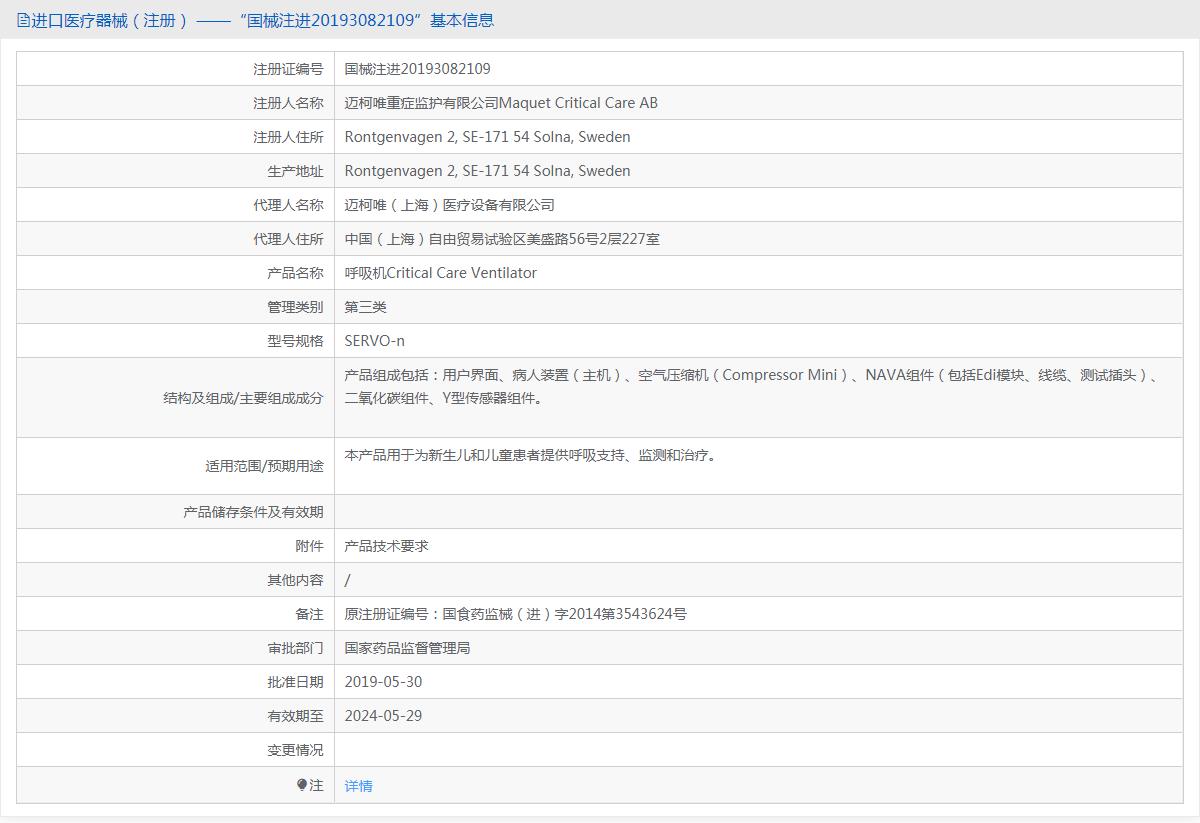Select the 结构及组成/主要组成成分 row label
Viewport: 1200px width, 823px height.
click(x=244, y=398)
